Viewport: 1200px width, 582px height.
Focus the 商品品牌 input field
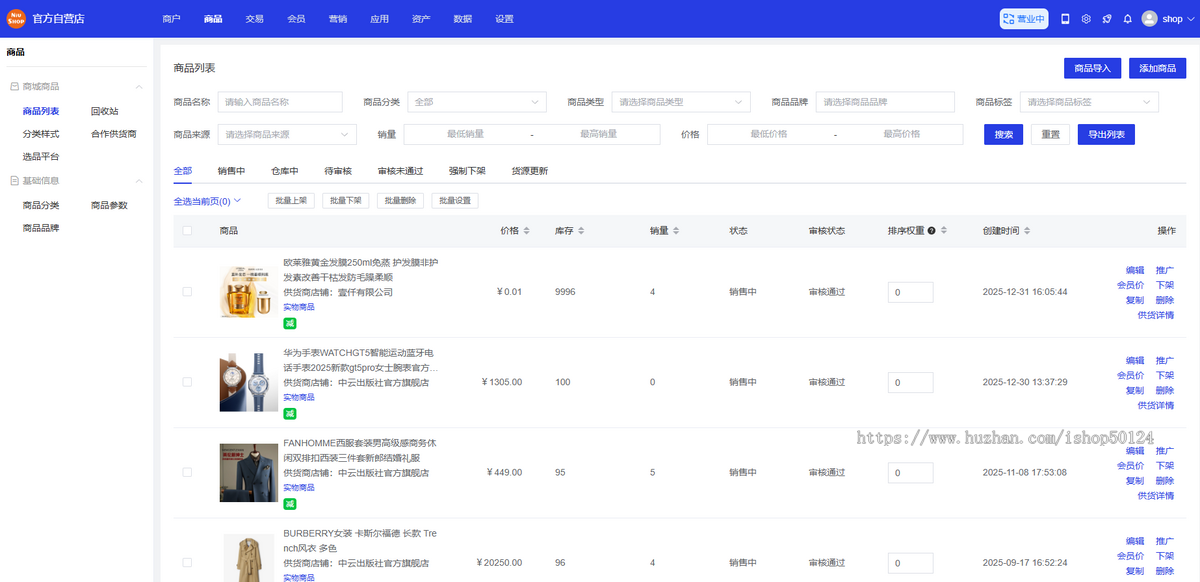885,102
